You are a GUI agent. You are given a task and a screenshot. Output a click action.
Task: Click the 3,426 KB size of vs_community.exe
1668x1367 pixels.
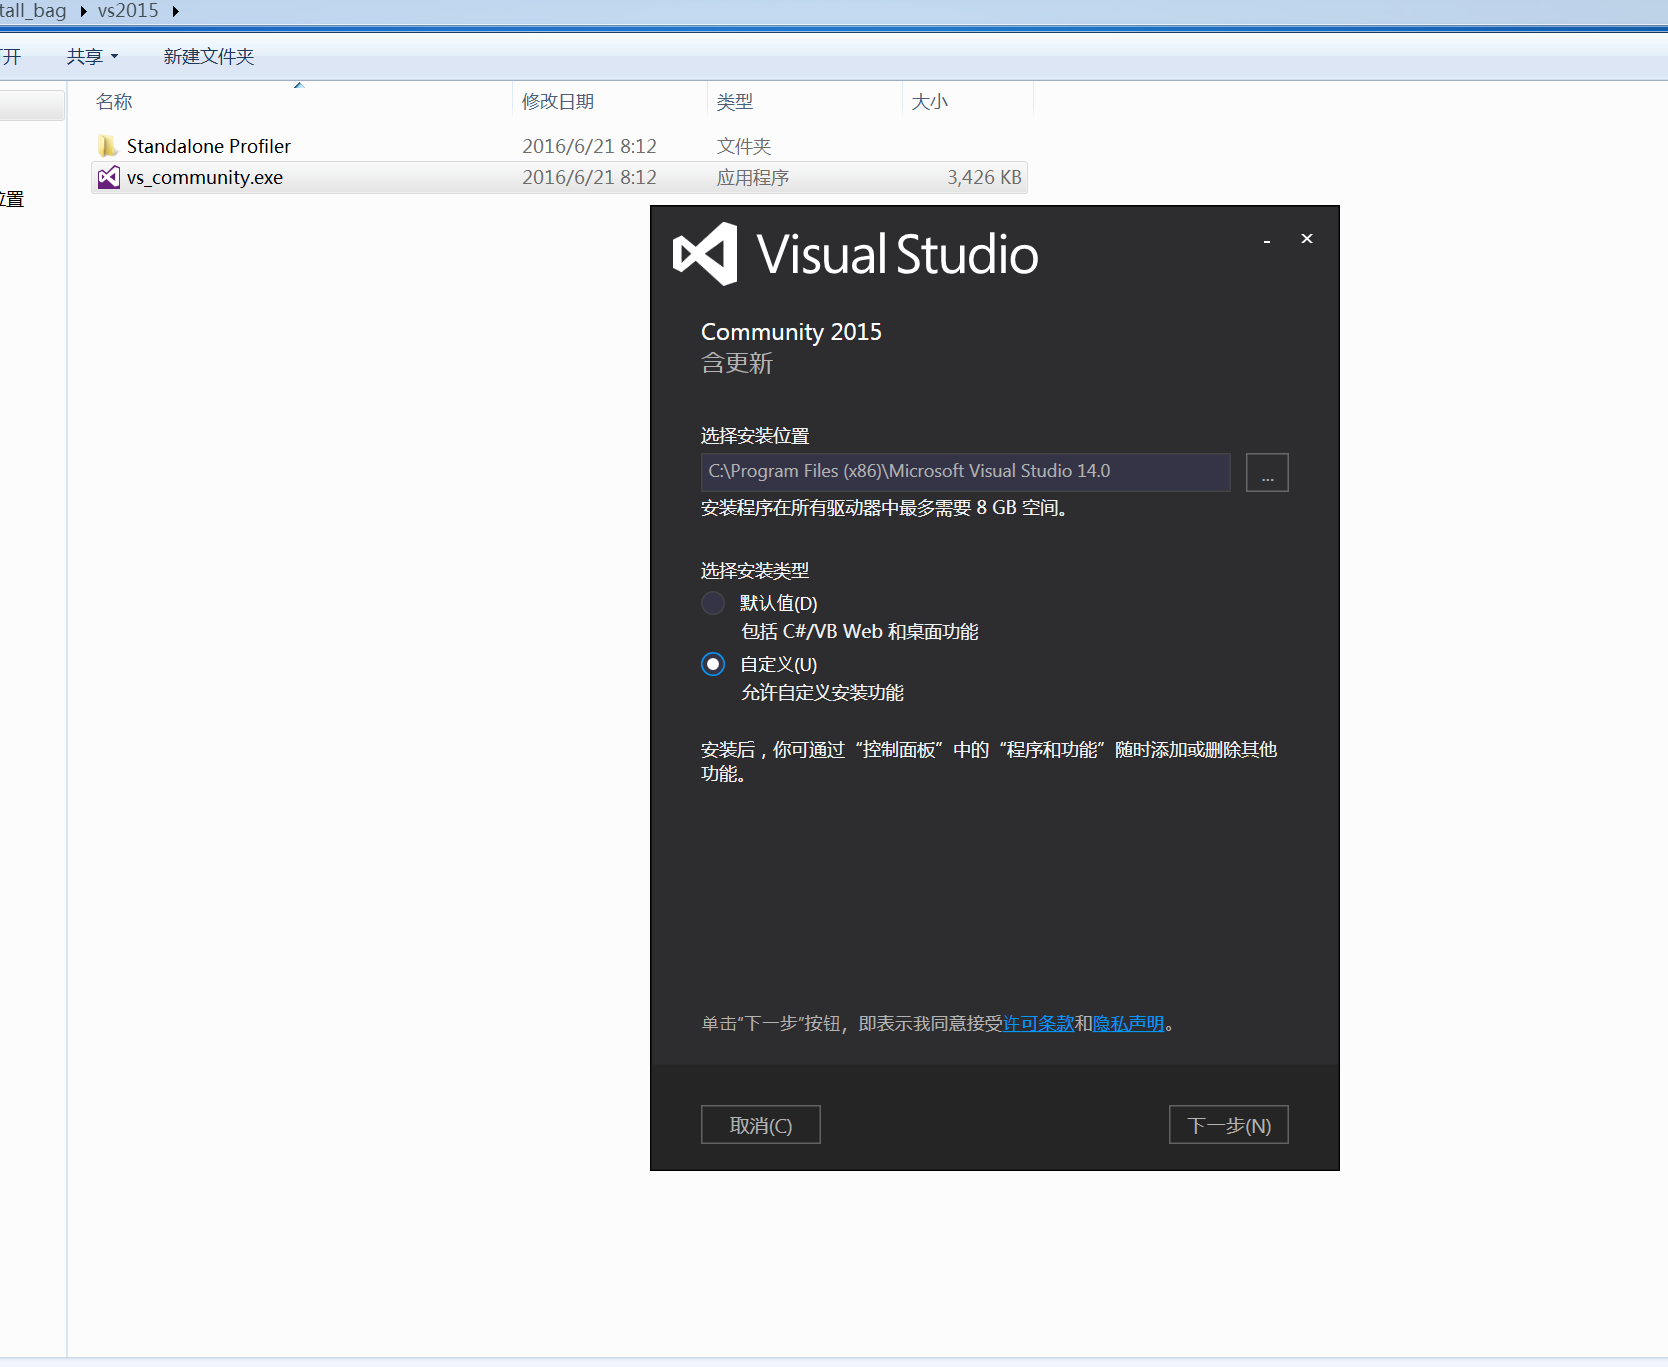pyautogui.click(x=985, y=177)
